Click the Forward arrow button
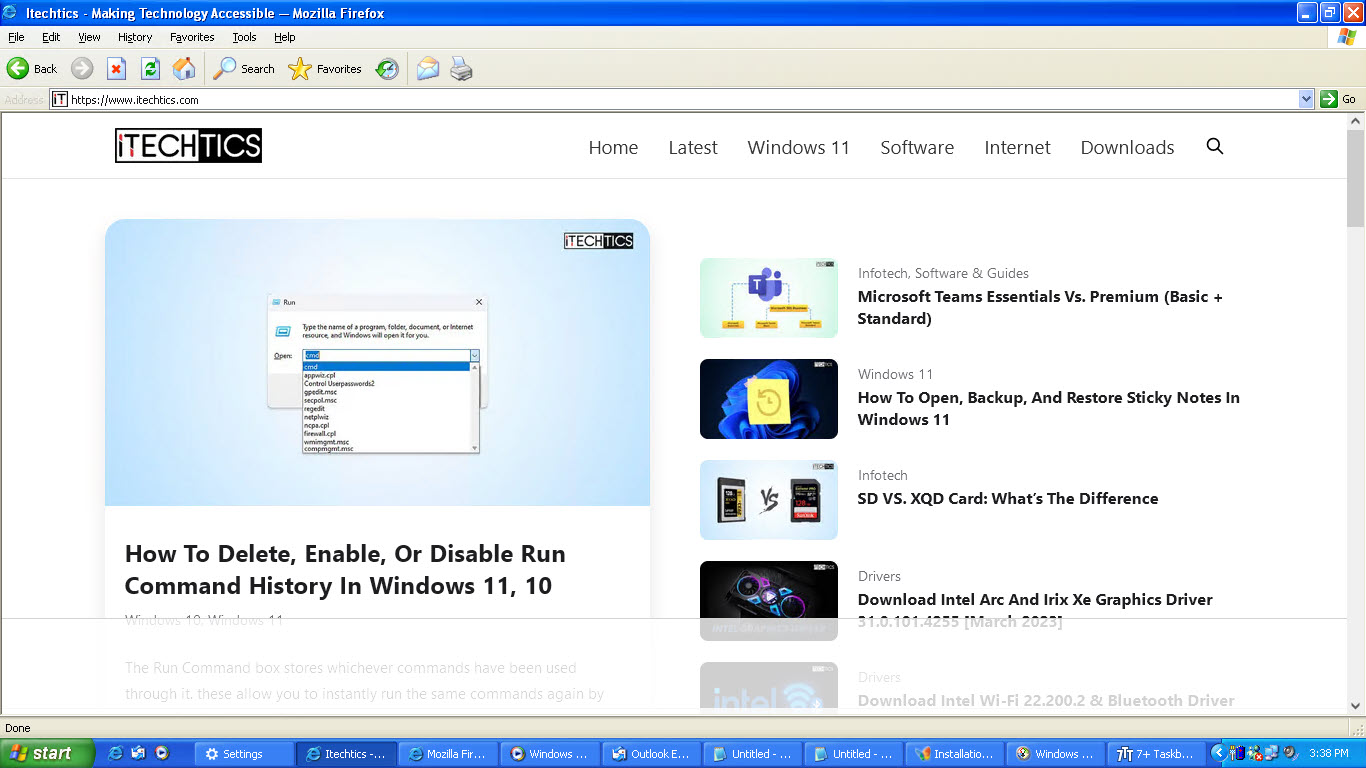 (x=82, y=69)
